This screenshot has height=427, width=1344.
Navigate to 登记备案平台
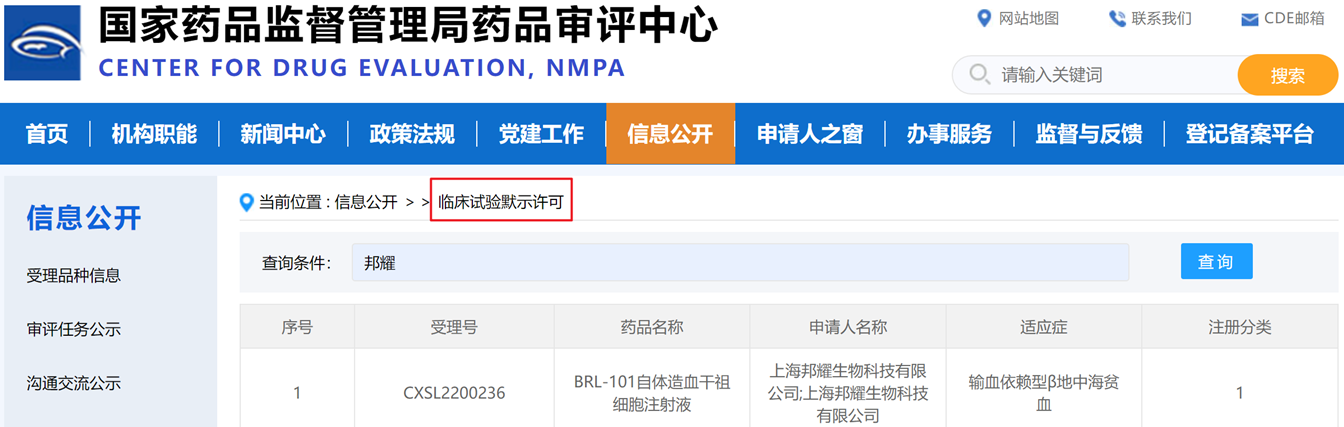coord(1249,134)
